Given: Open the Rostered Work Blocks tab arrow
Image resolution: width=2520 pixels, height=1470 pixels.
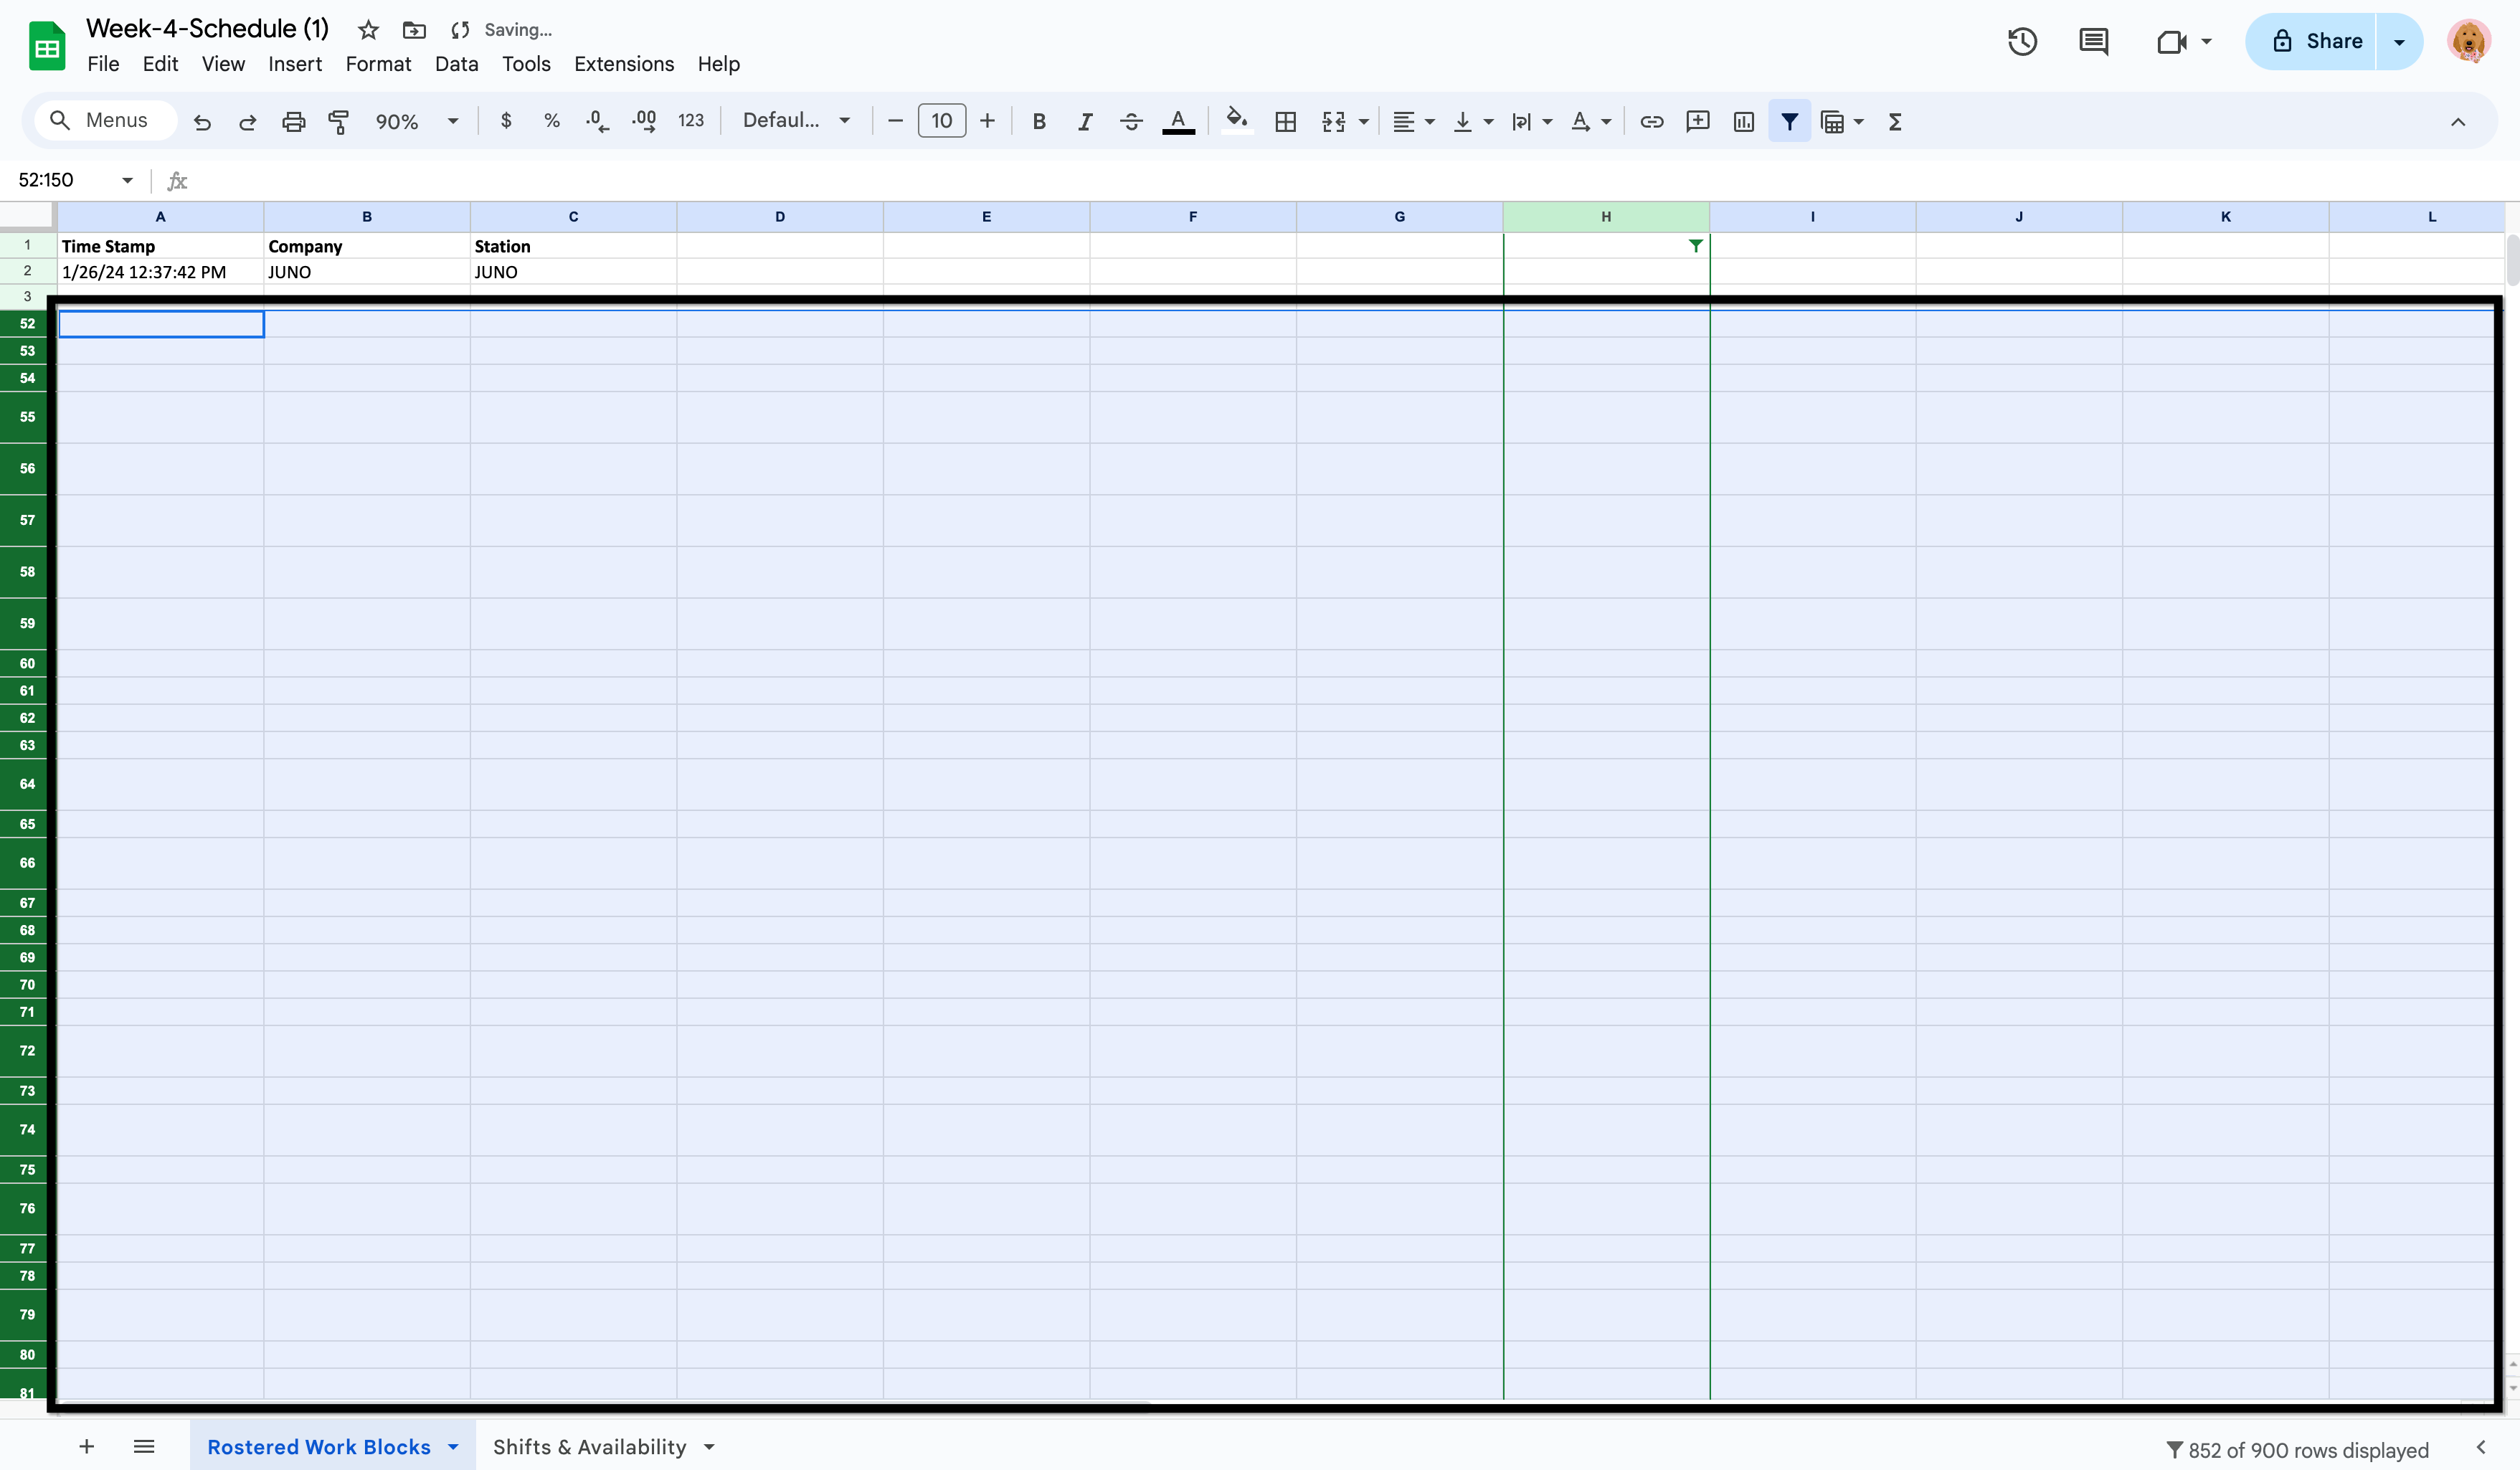Looking at the screenshot, I should pos(453,1447).
